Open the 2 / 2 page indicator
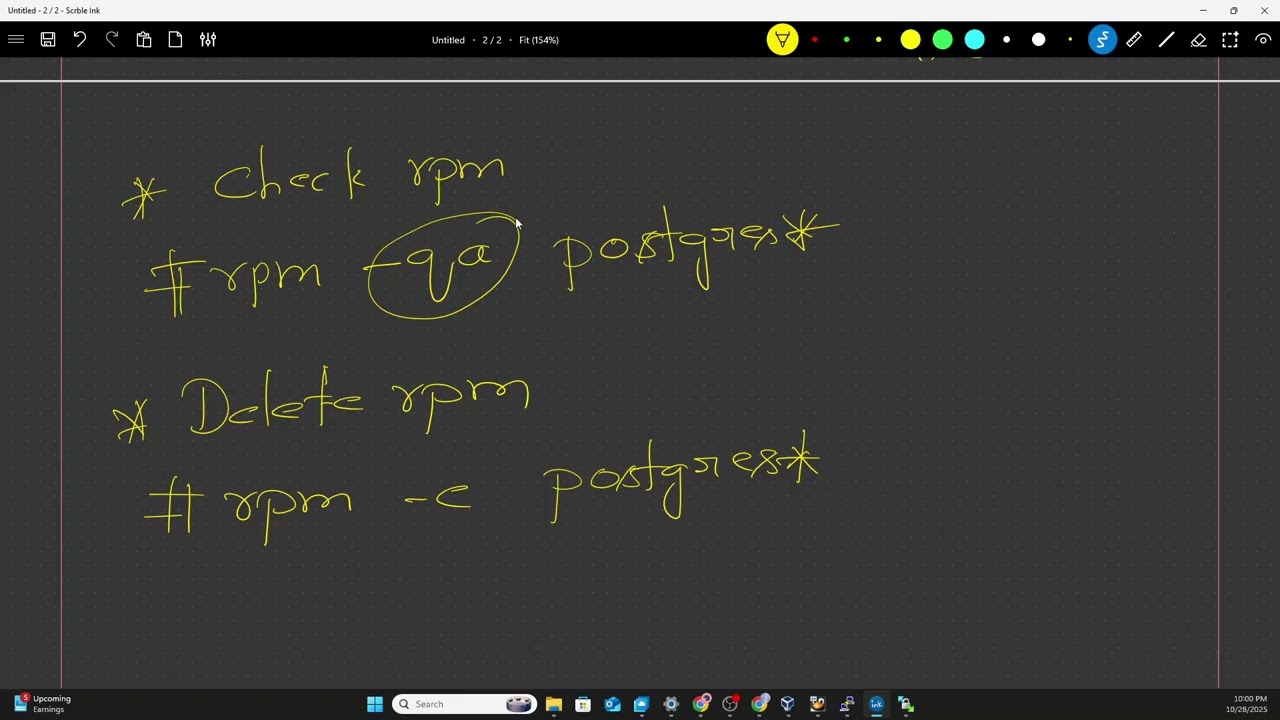Image resolution: width=1280 pixels, height=720 pixels. pos(492,40)
